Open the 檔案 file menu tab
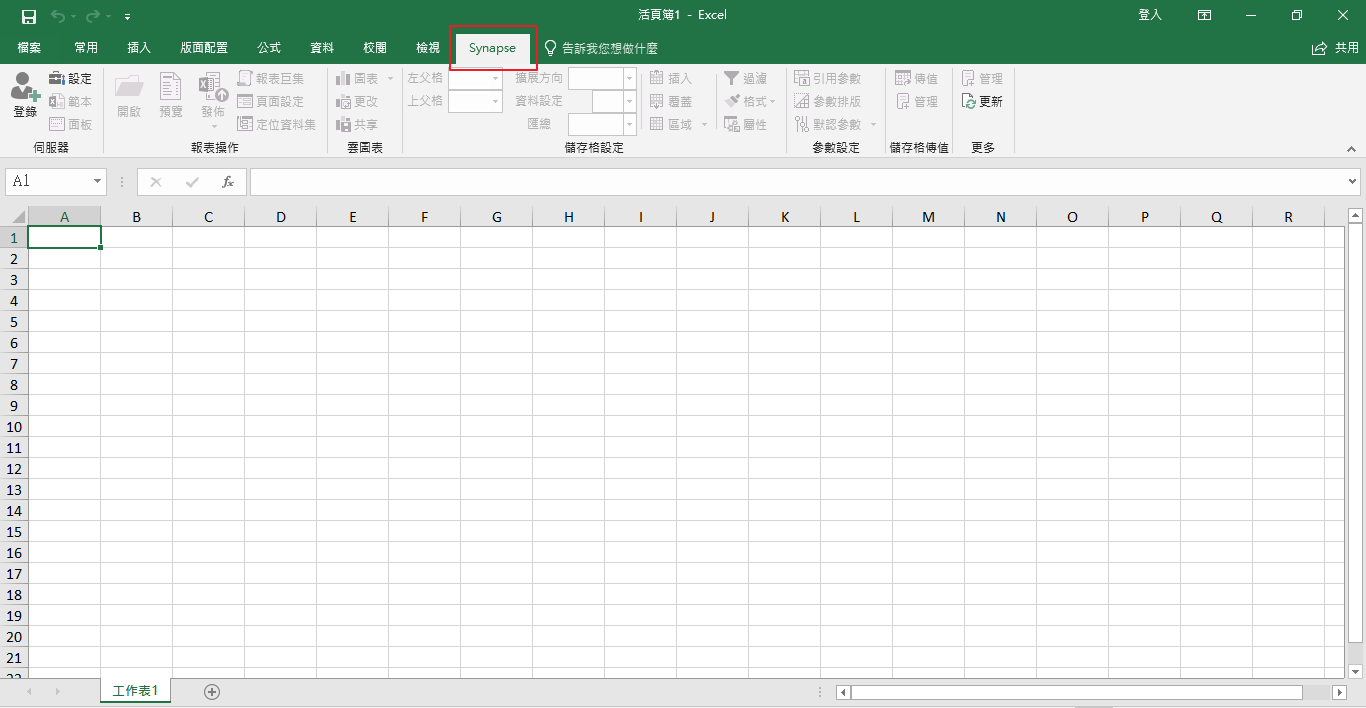Screen dimensions: 1366x708 (29, 48)
